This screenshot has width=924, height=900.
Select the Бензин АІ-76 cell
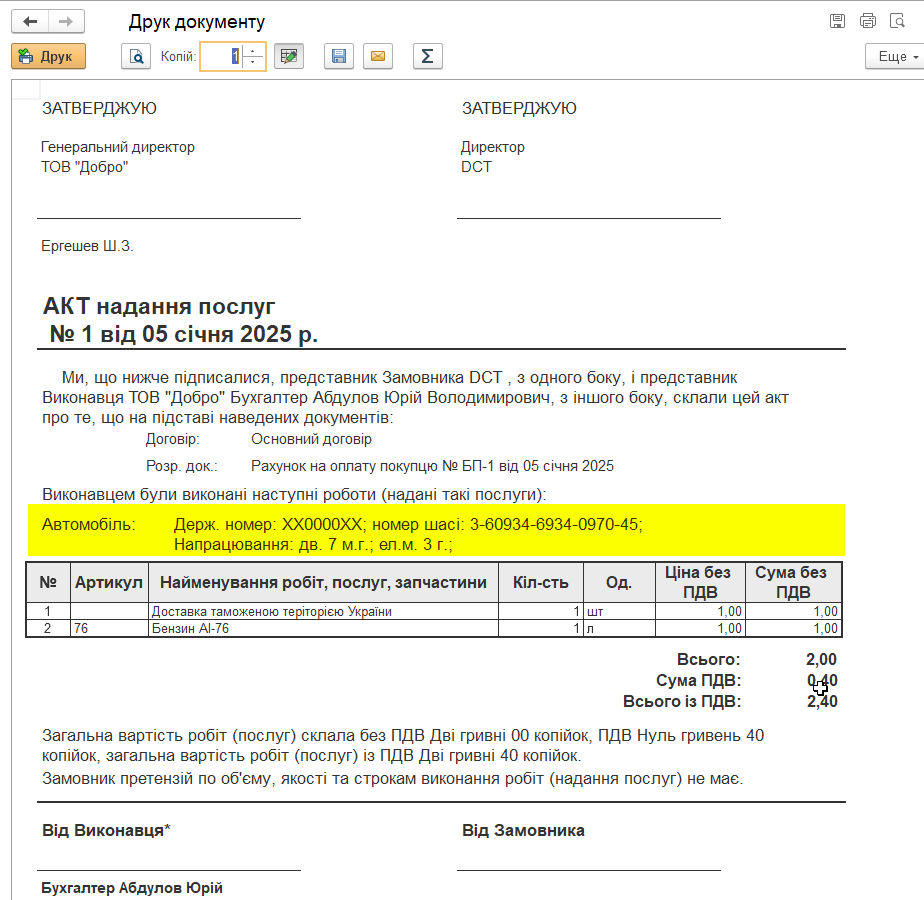click(323, 628)
